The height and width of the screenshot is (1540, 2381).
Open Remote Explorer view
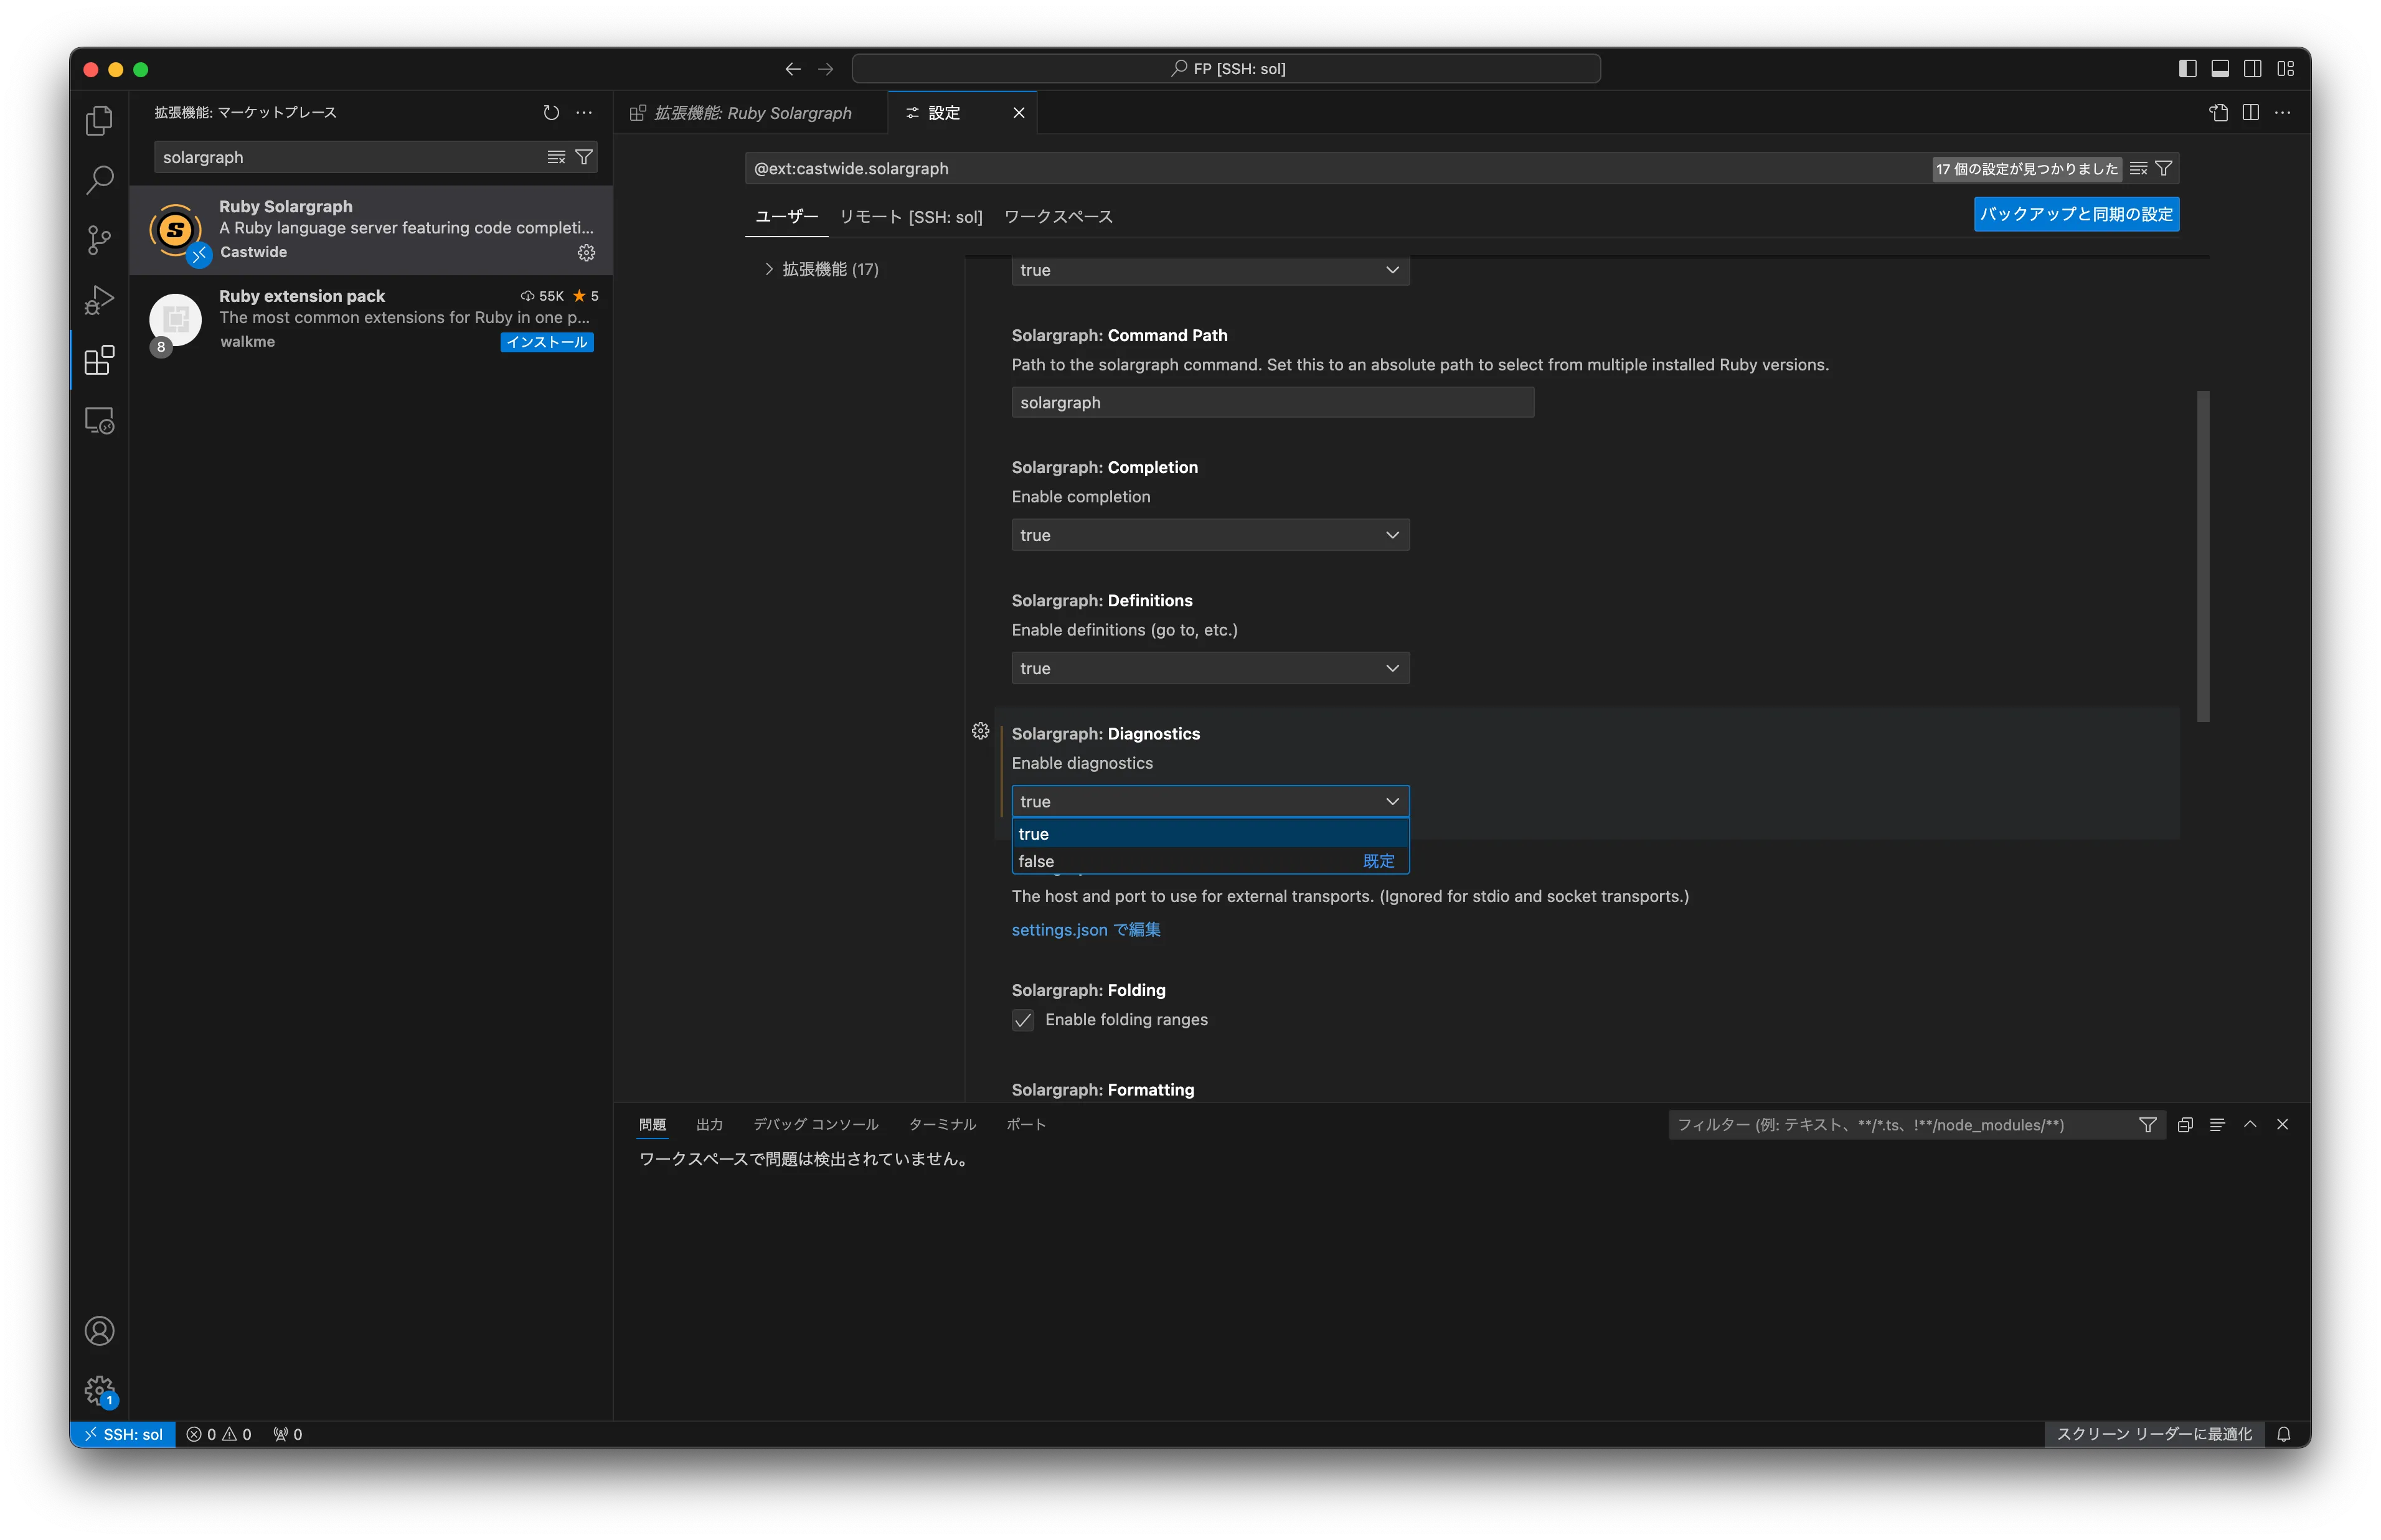coord(99,421)
